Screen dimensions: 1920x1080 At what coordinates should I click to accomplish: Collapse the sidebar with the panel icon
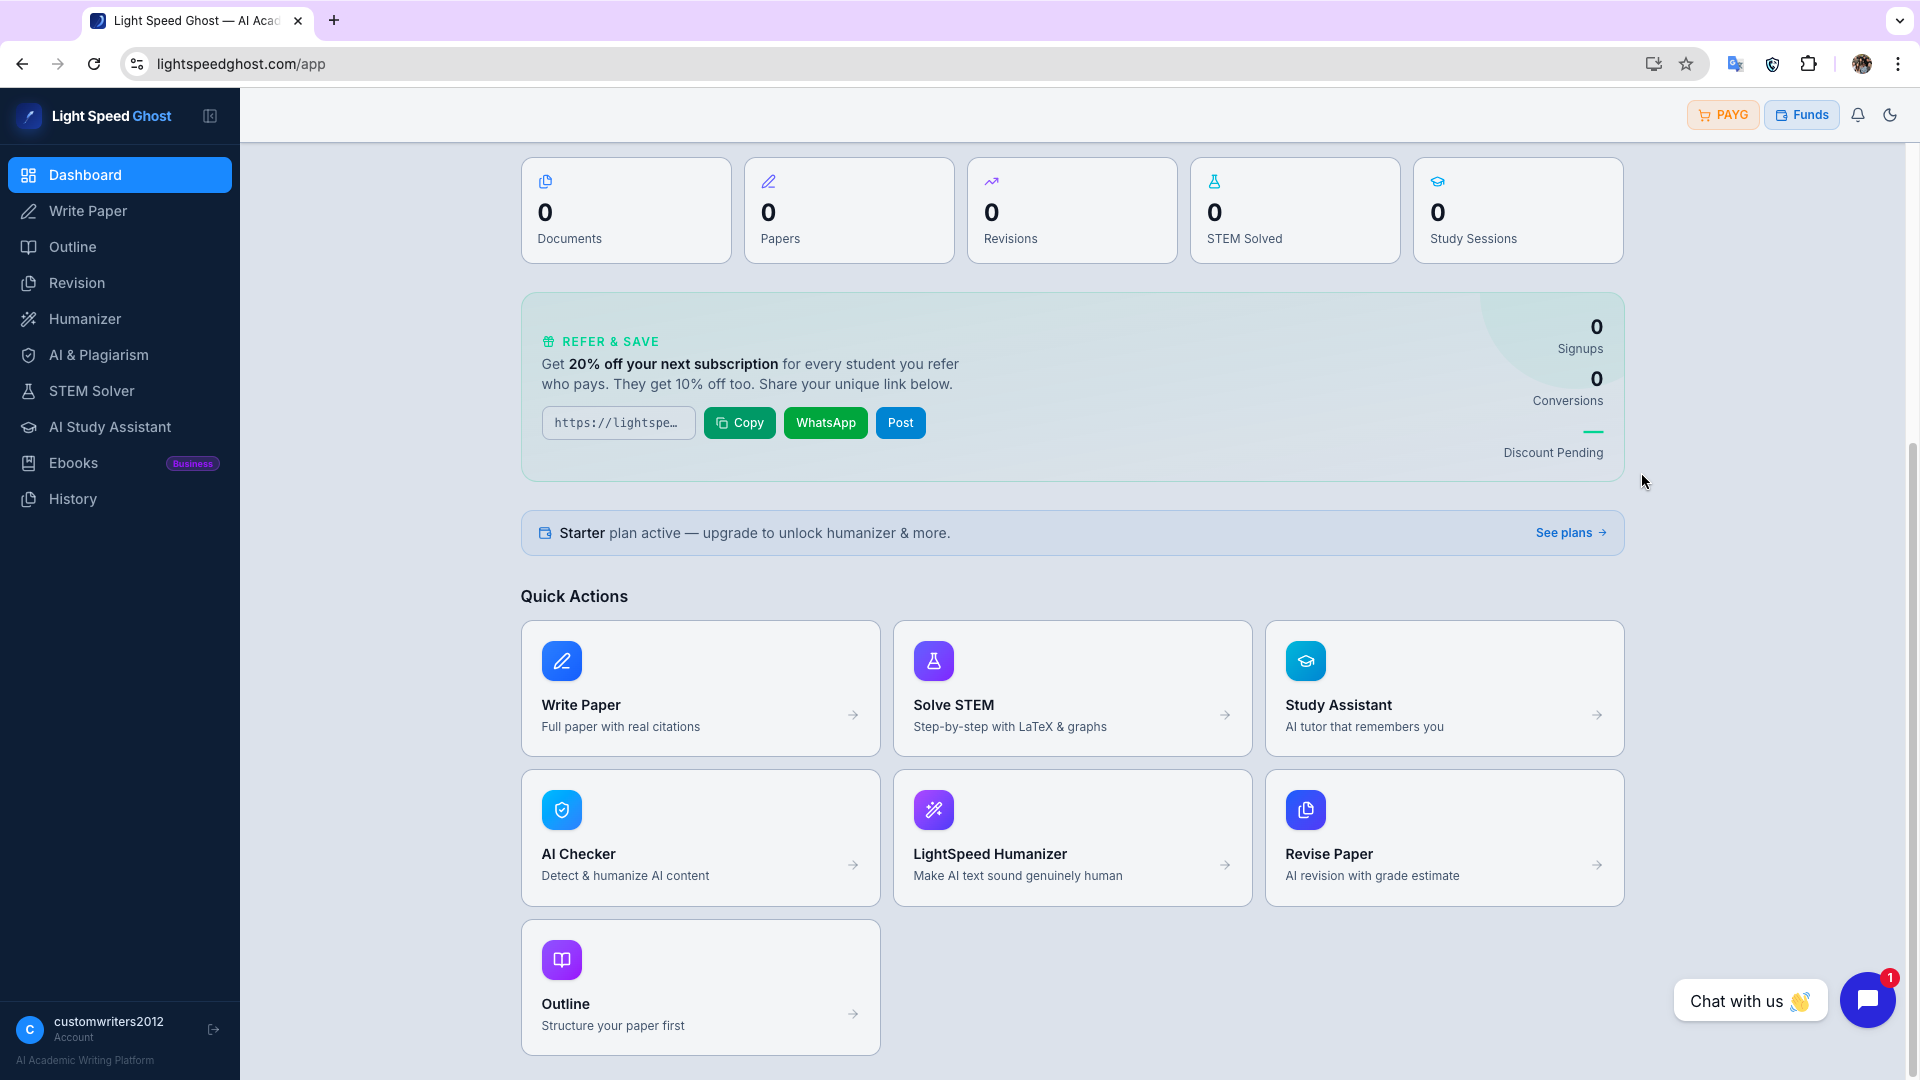pos(210,116)
